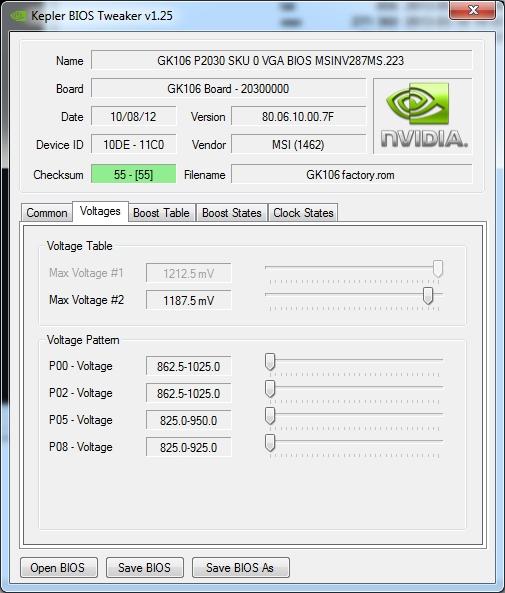Click the Date field 10/08/12
The height and width of the screenshot is (593, 505).
click(x=134, y=116)
